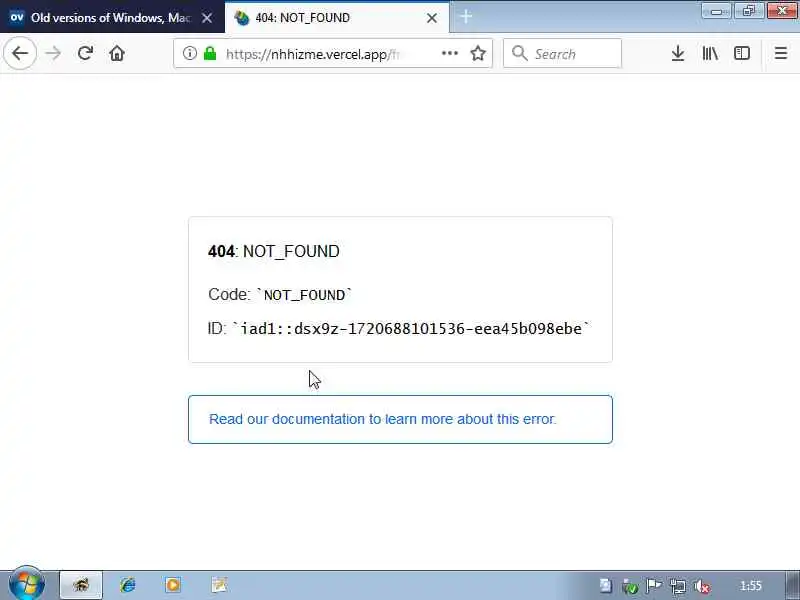The width and height of the screenshot is (800, 600).
Task: Click the Action Center flag tray icon
Action: (654, 586)
